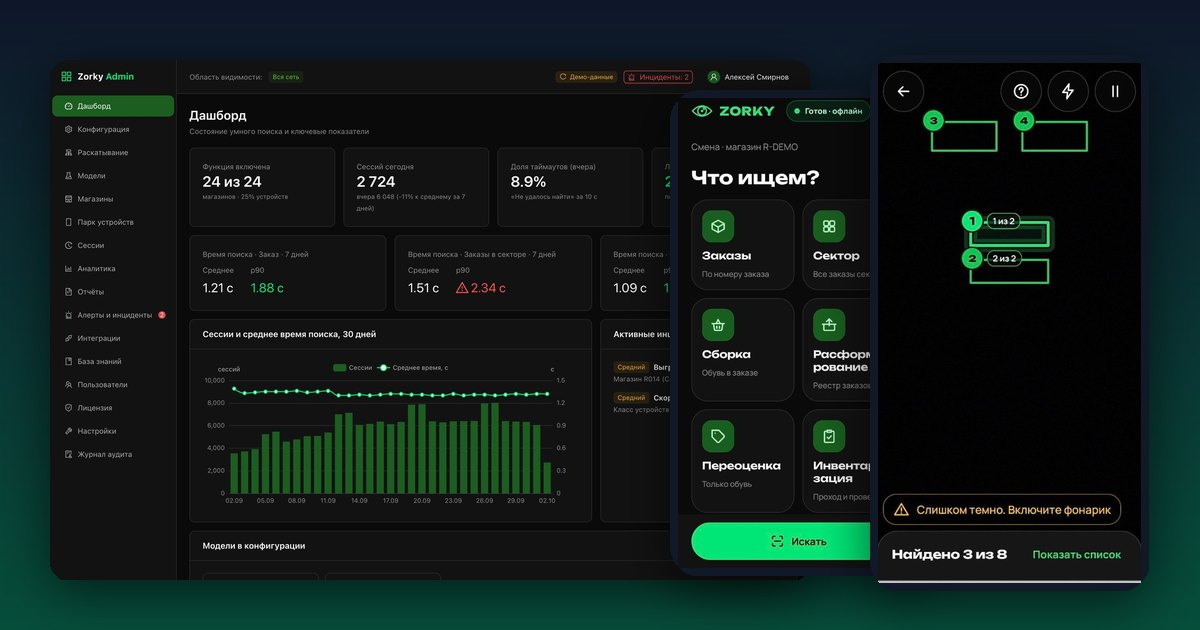Click the 2 из 2 detected box

tap(1010, 269)
